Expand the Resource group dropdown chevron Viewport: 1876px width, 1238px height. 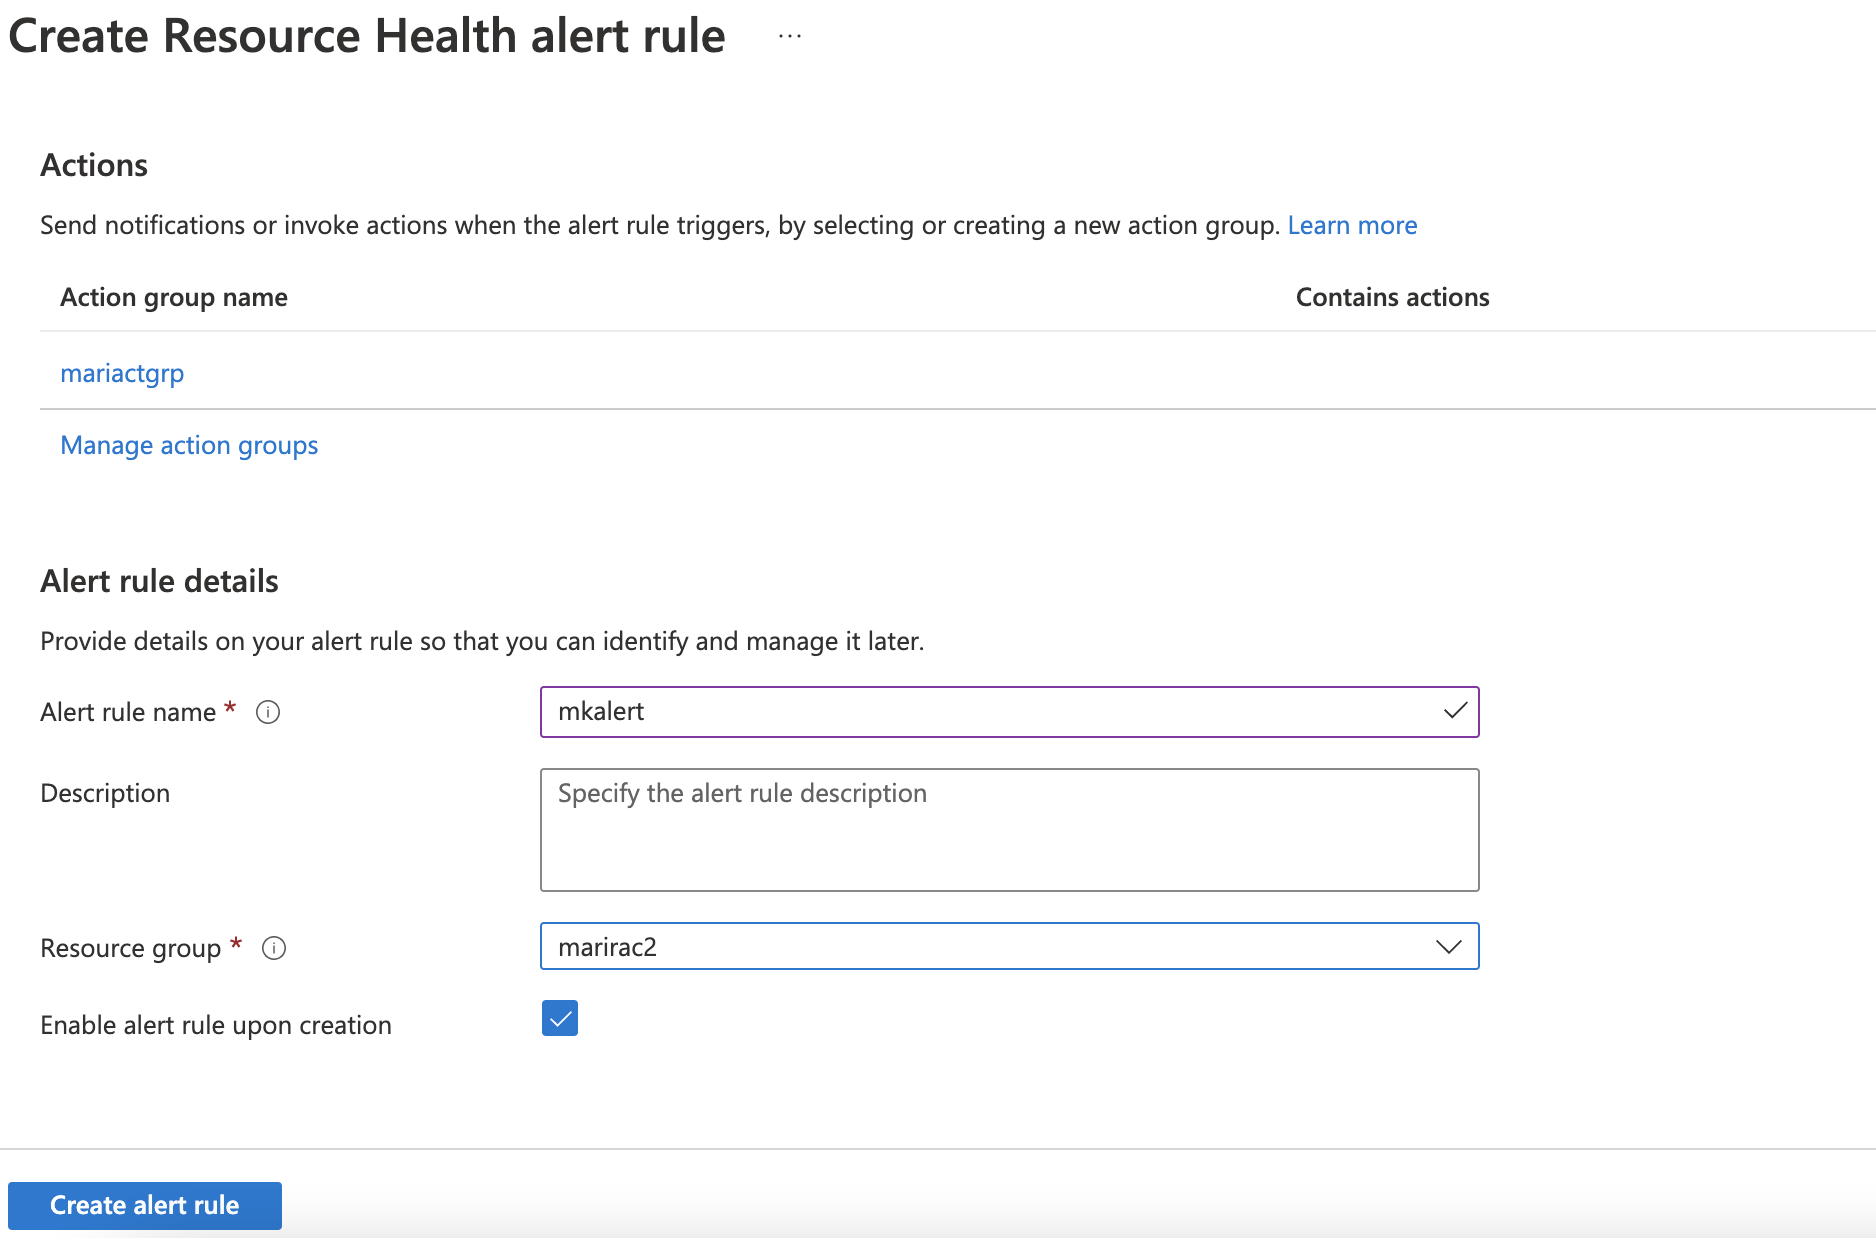(x=1448, y=947)
